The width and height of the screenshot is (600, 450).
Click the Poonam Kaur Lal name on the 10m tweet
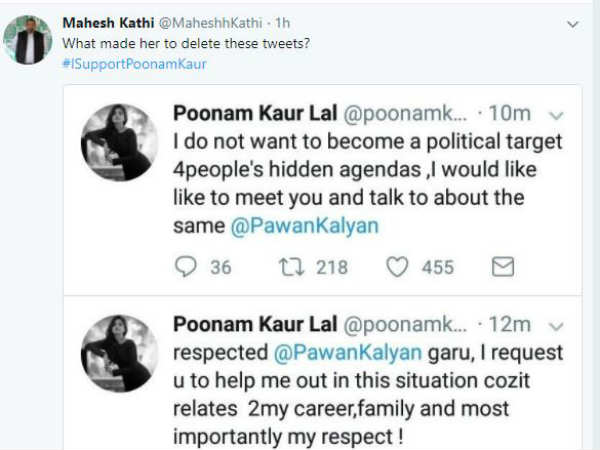(256, 115)
